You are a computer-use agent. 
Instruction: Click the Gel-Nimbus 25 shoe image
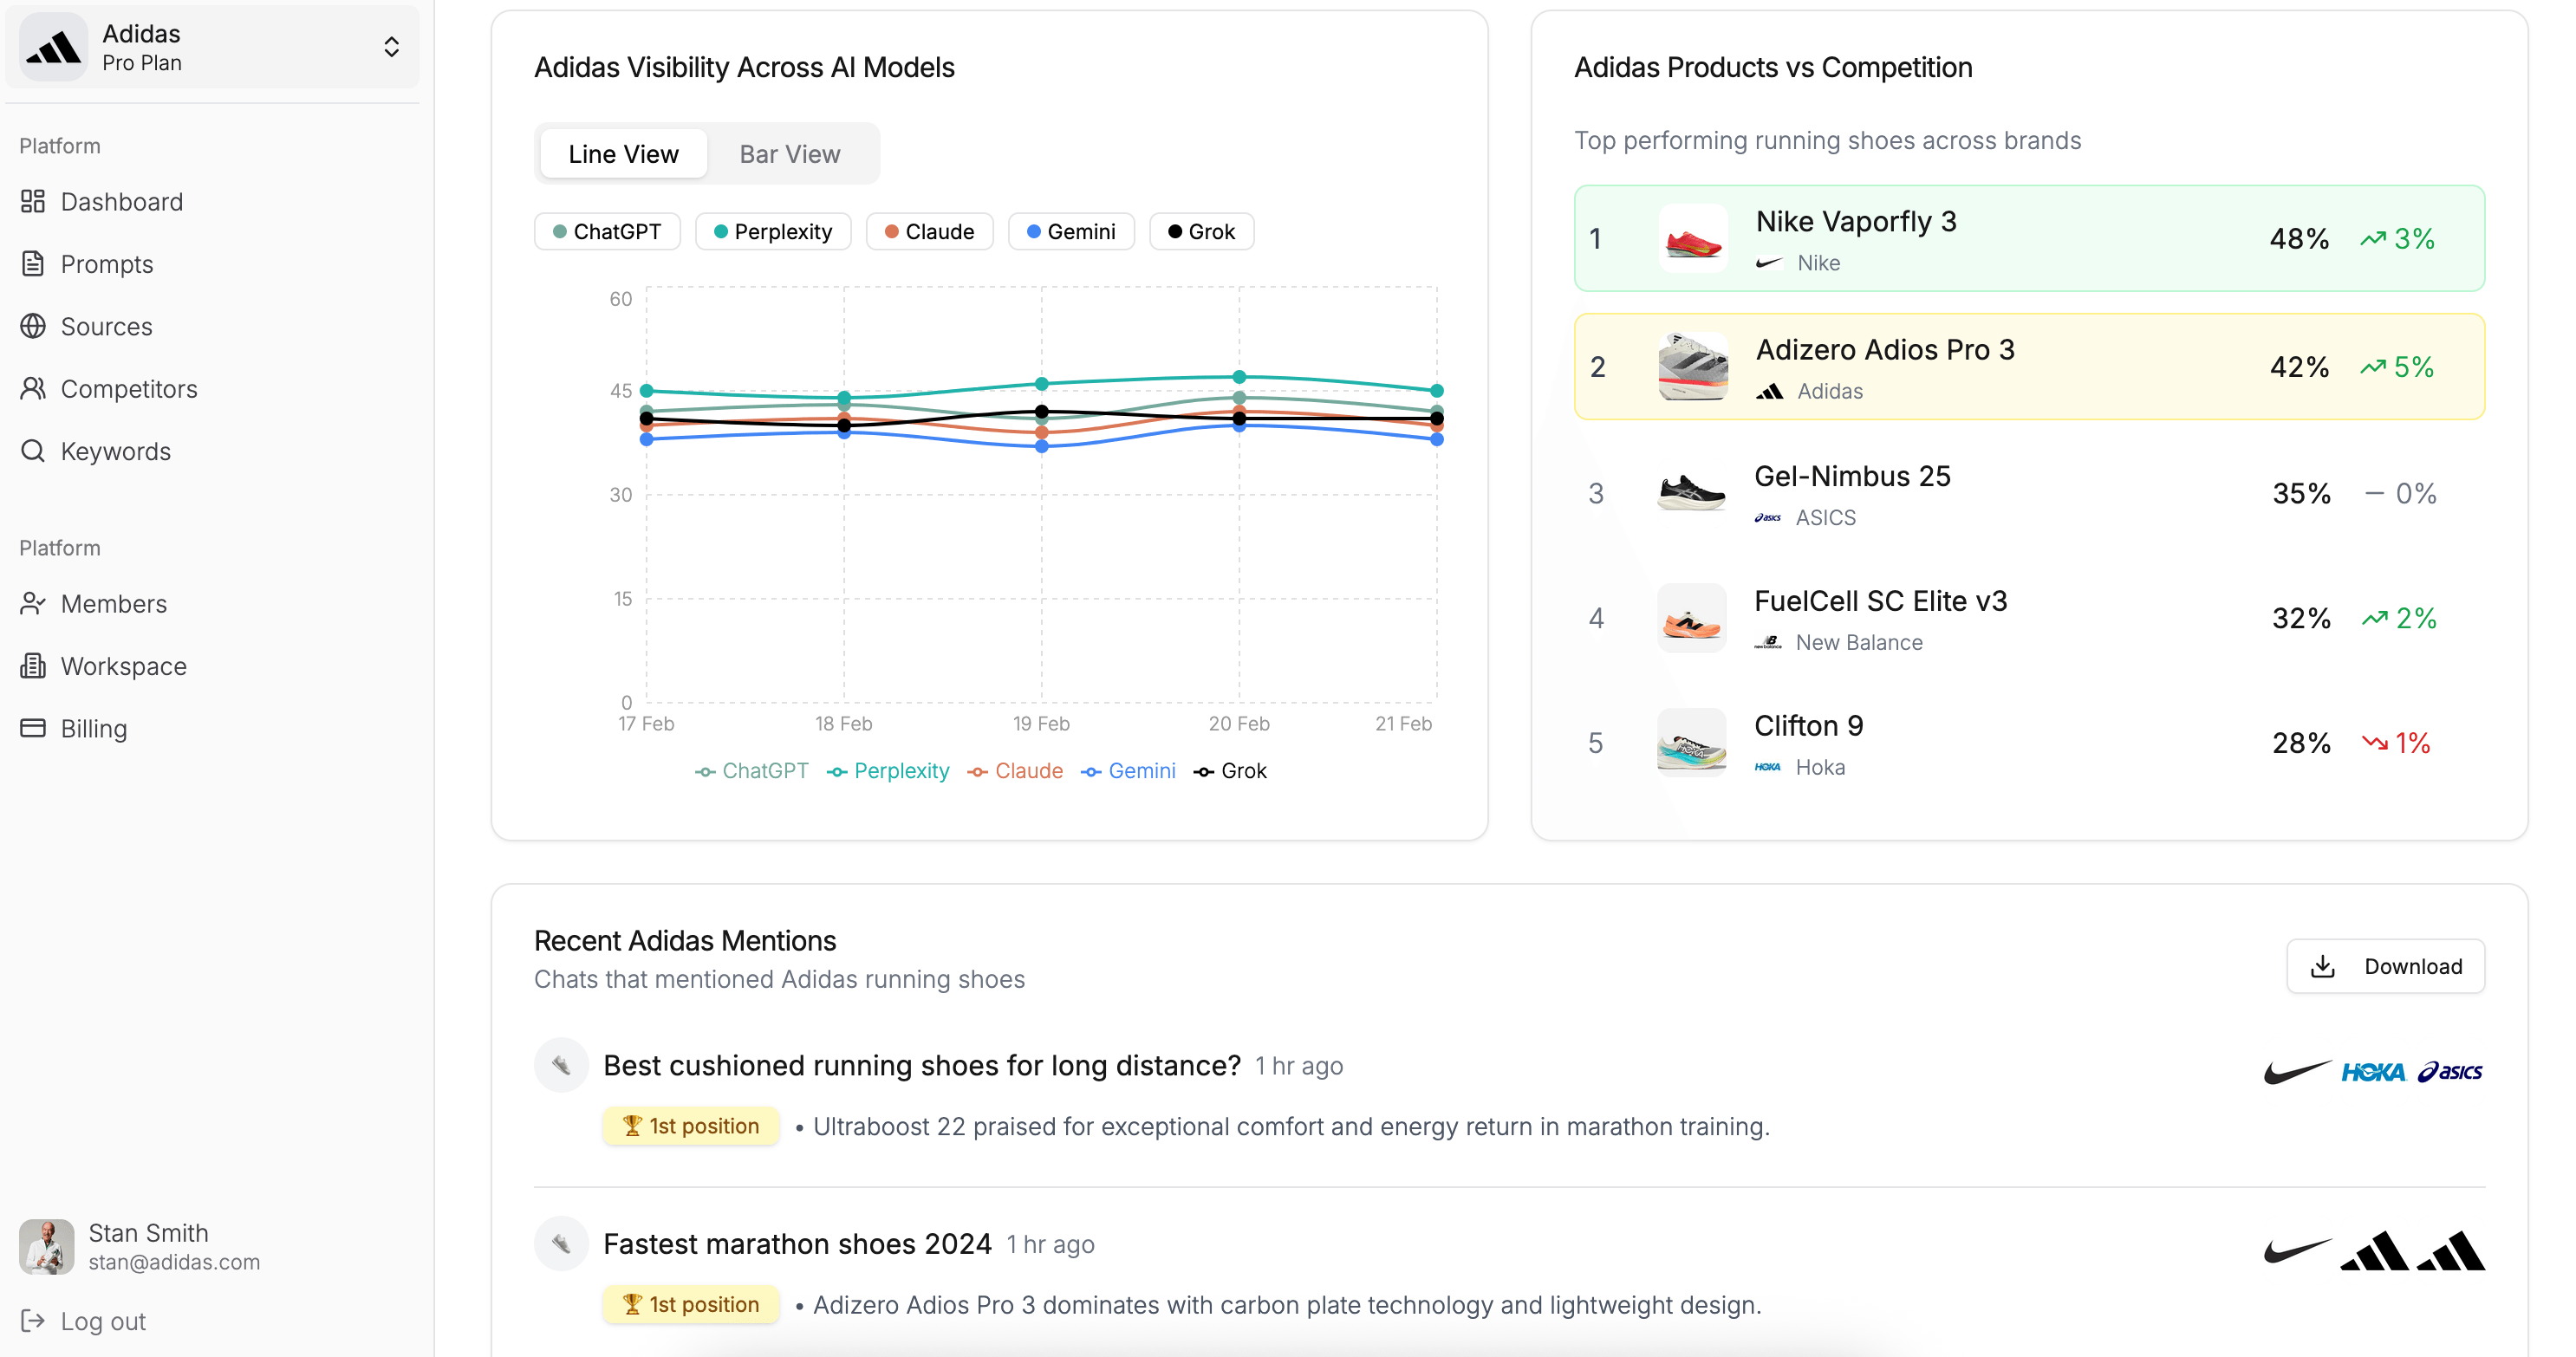(1691, 493)
